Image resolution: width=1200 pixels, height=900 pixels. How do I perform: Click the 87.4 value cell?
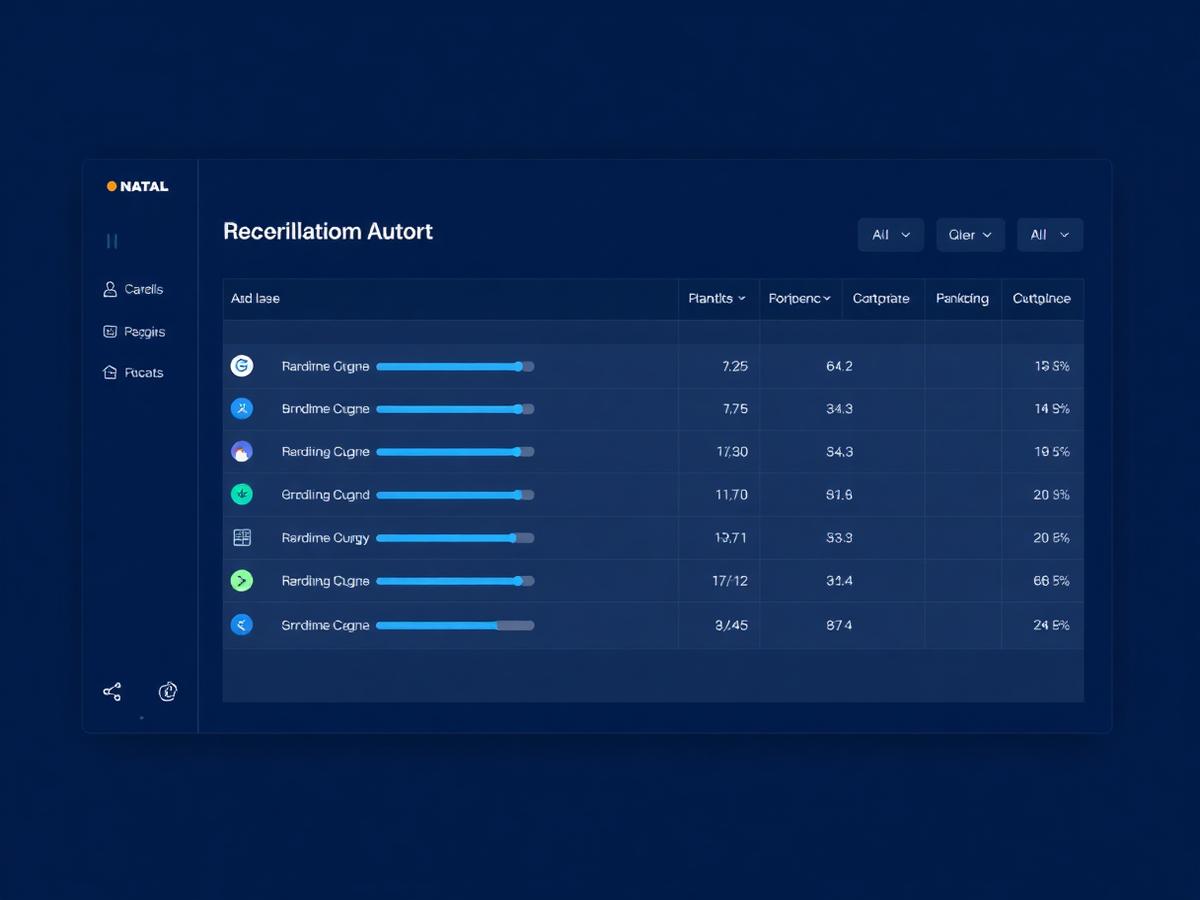tap(839, 625)
